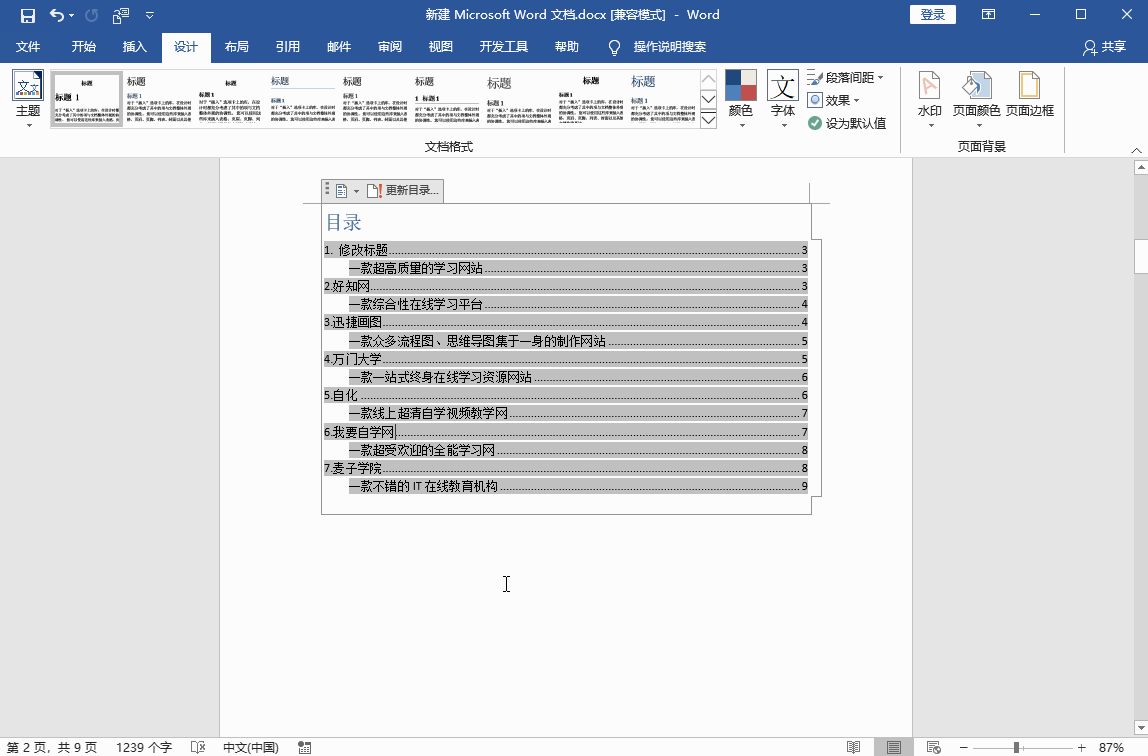The height and width of the screenshot is (756, 1148).
Task: Click the word count (1239 个字) indicator
Action: point(144,746)
